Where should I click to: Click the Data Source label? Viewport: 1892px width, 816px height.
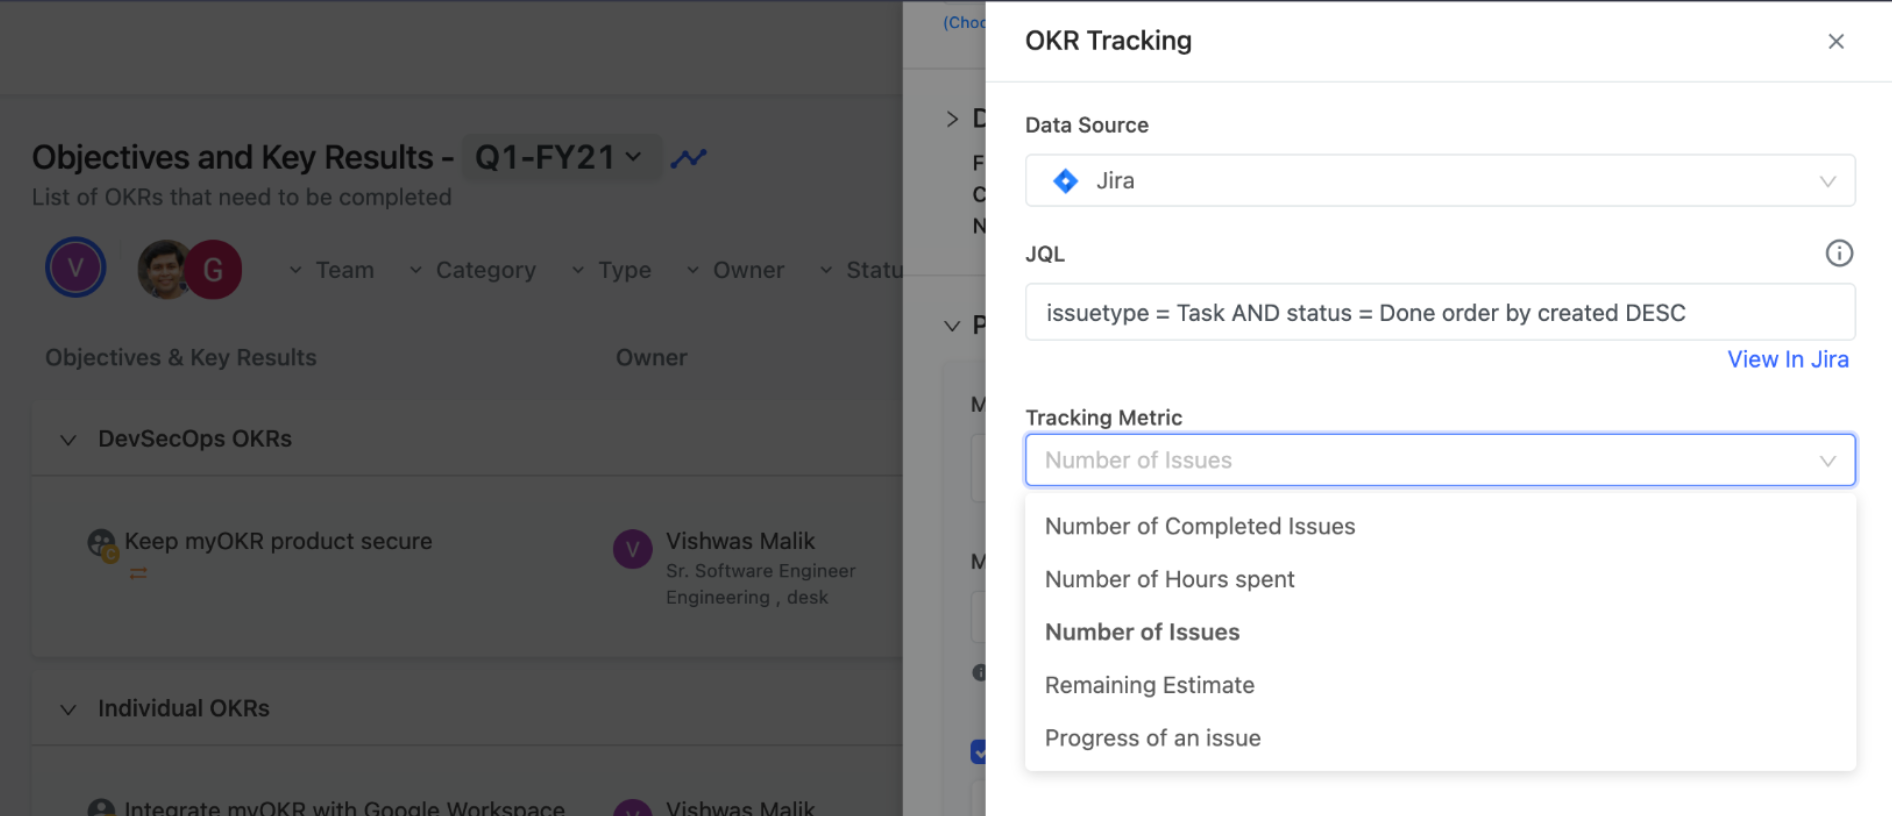pos(1086,125)
